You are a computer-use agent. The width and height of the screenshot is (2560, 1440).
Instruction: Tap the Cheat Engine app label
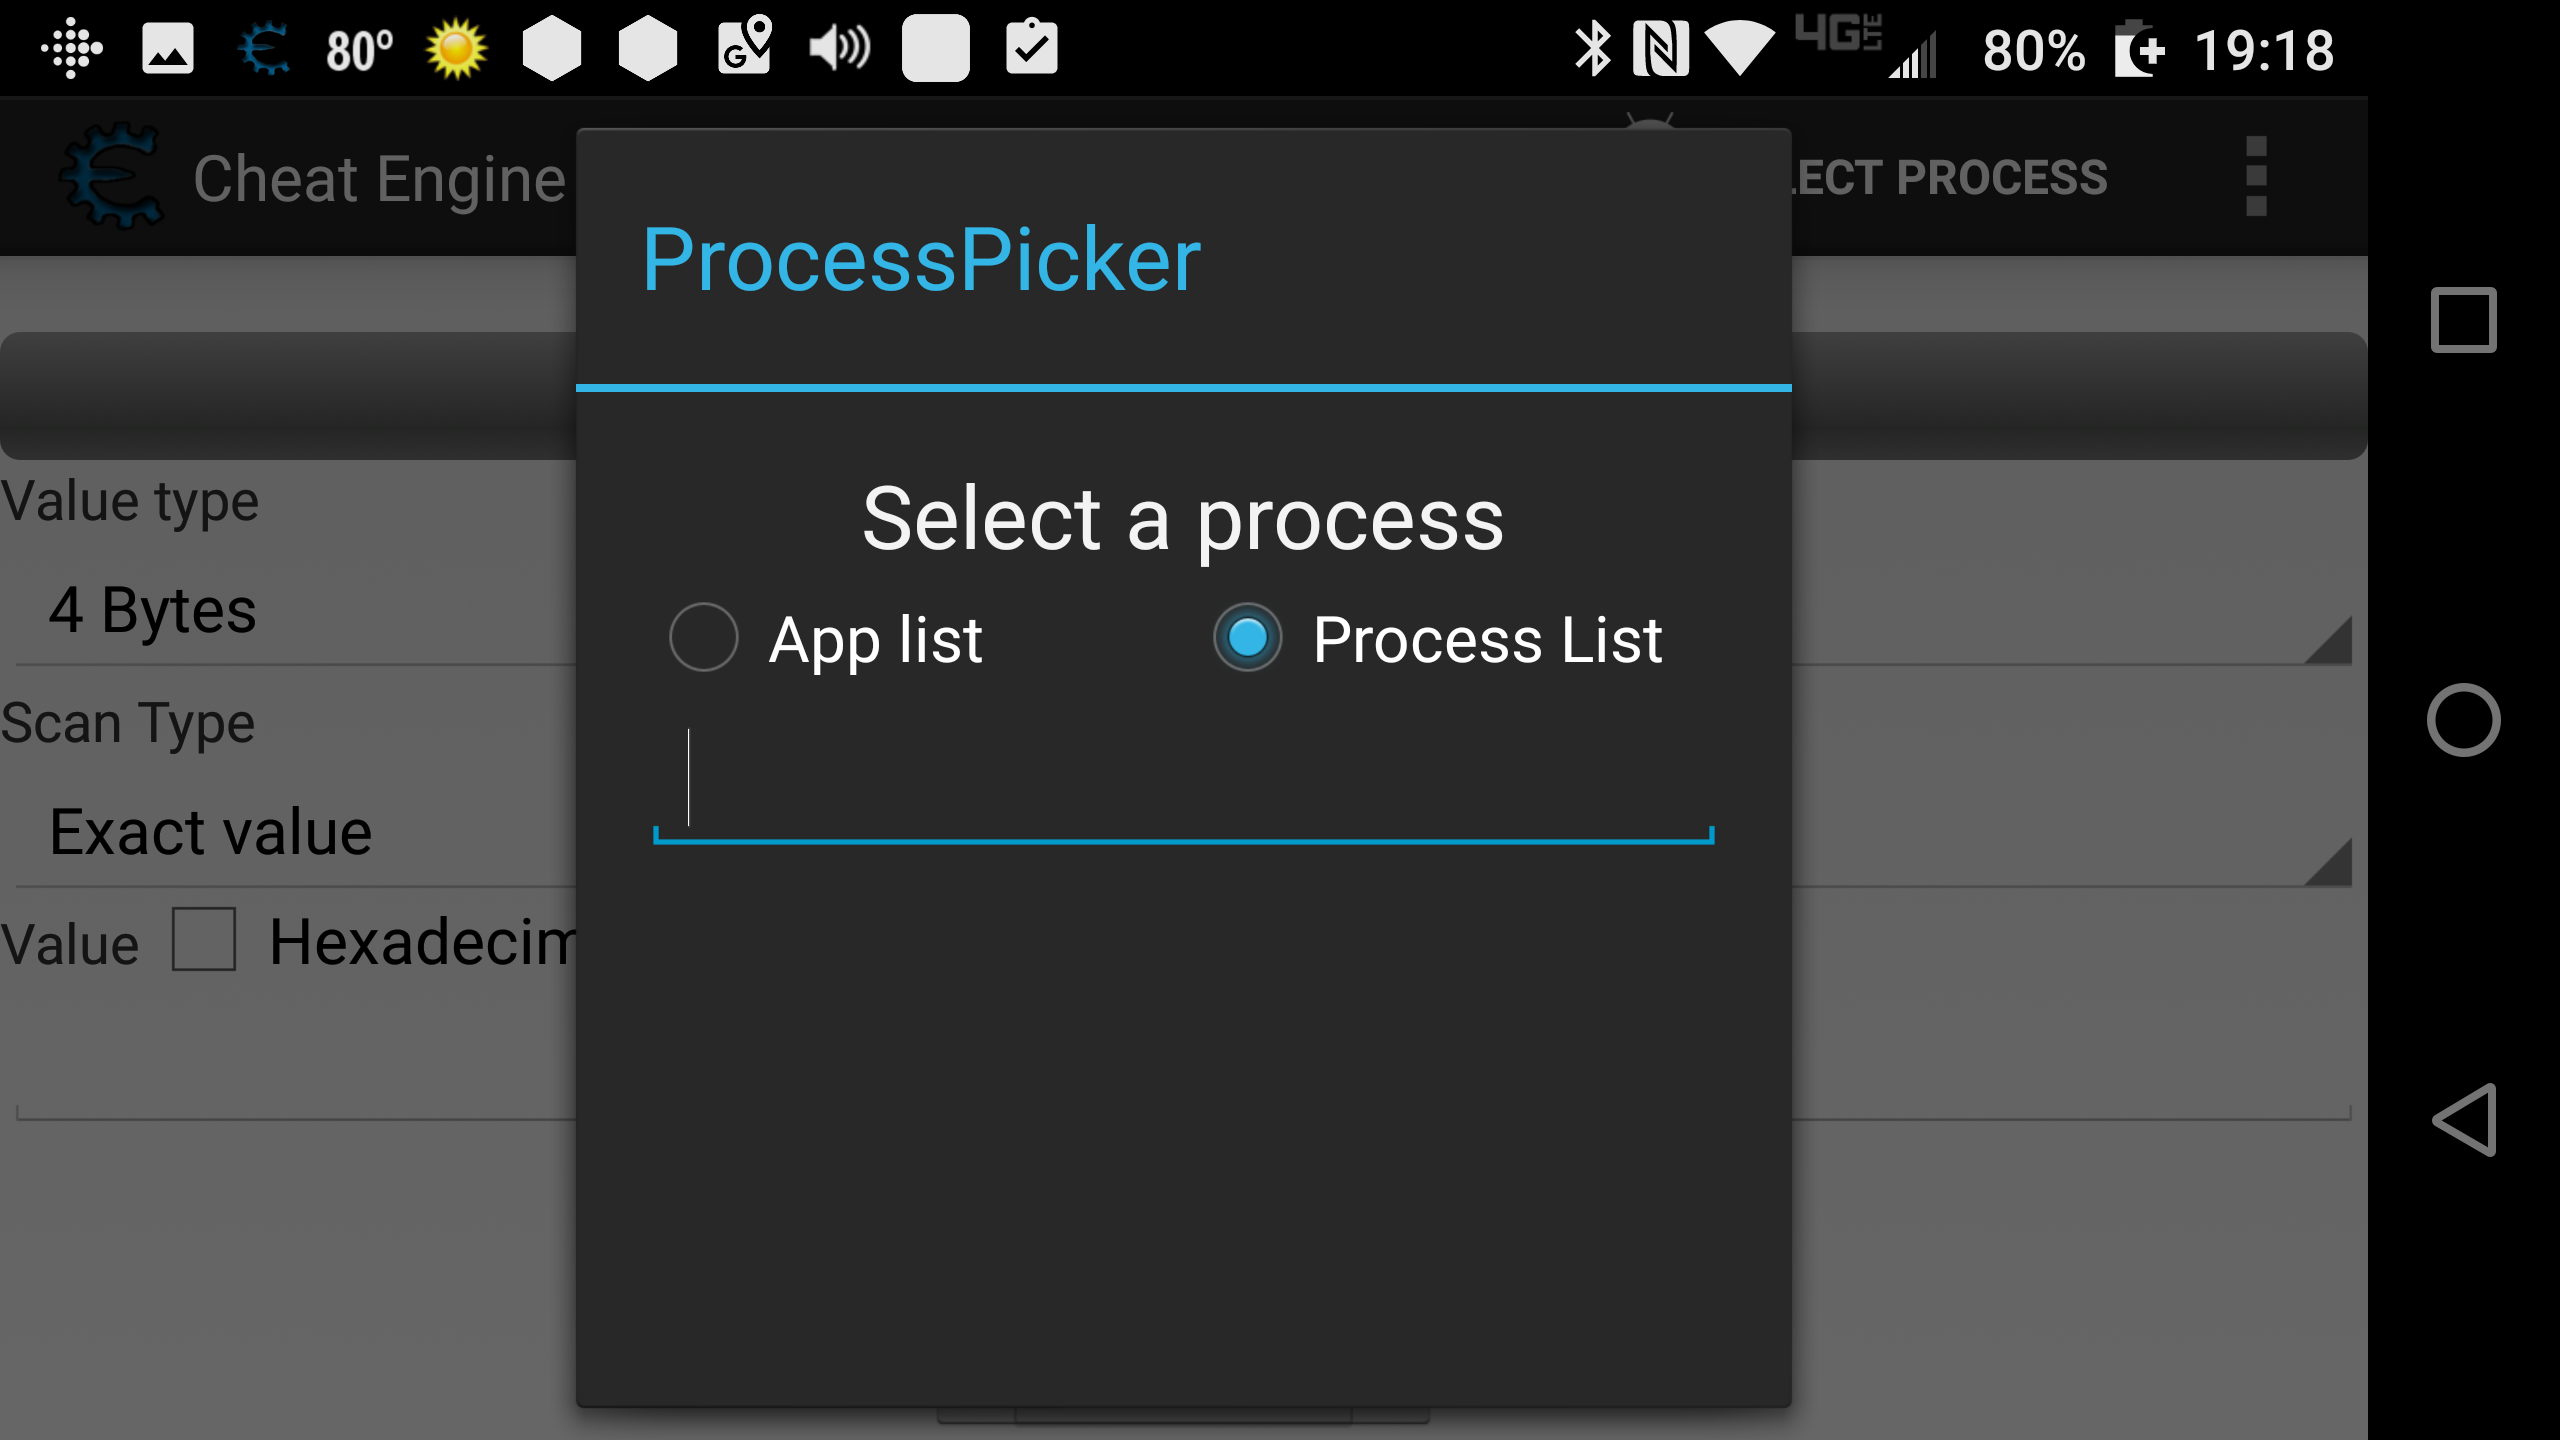click(378, 178)
